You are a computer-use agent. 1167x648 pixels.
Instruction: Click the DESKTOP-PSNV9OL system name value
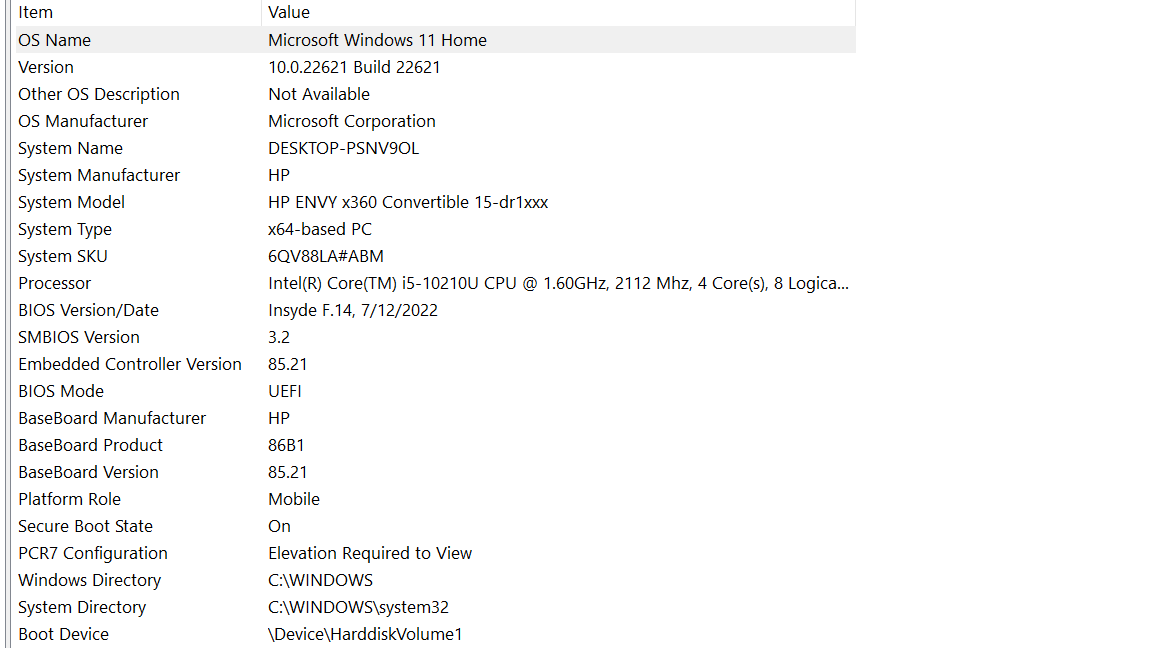343,148
